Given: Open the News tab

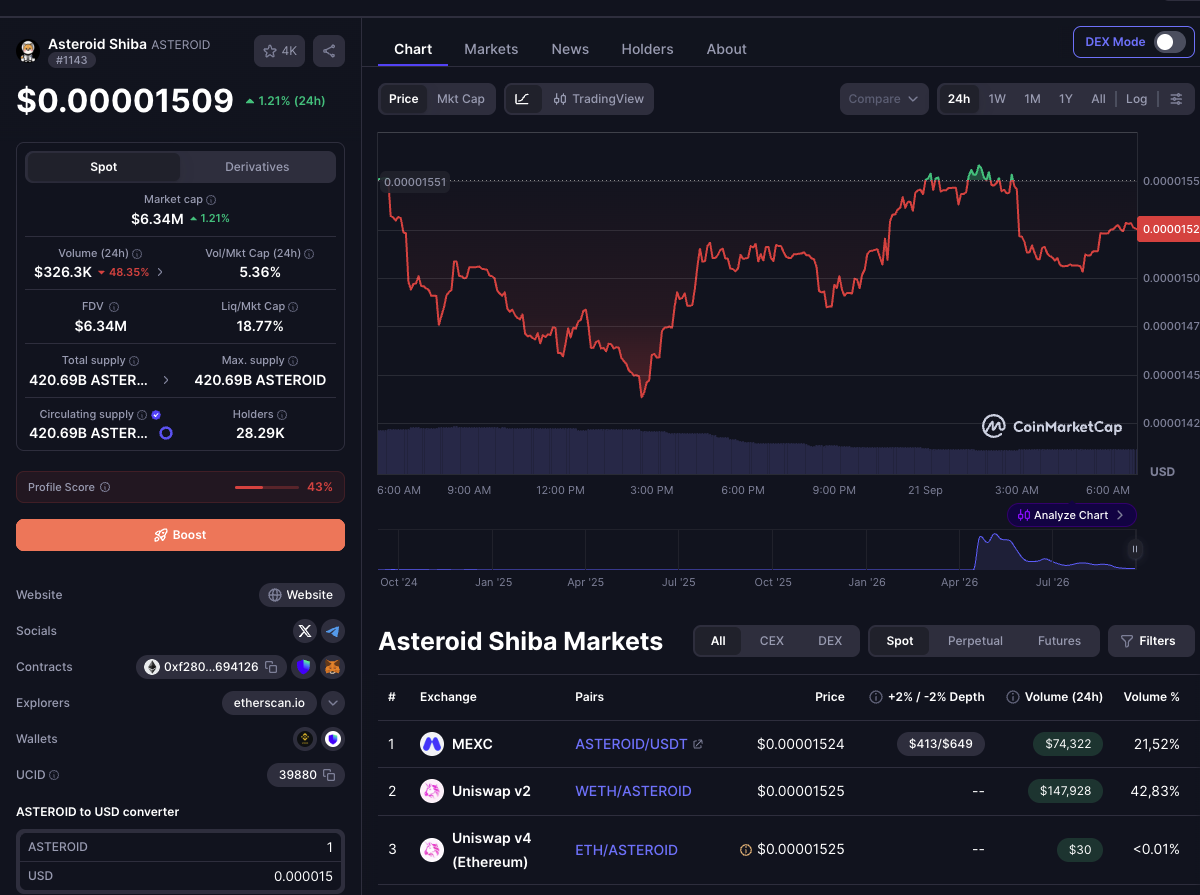Looking at the screenshot, I should point(570,49).
